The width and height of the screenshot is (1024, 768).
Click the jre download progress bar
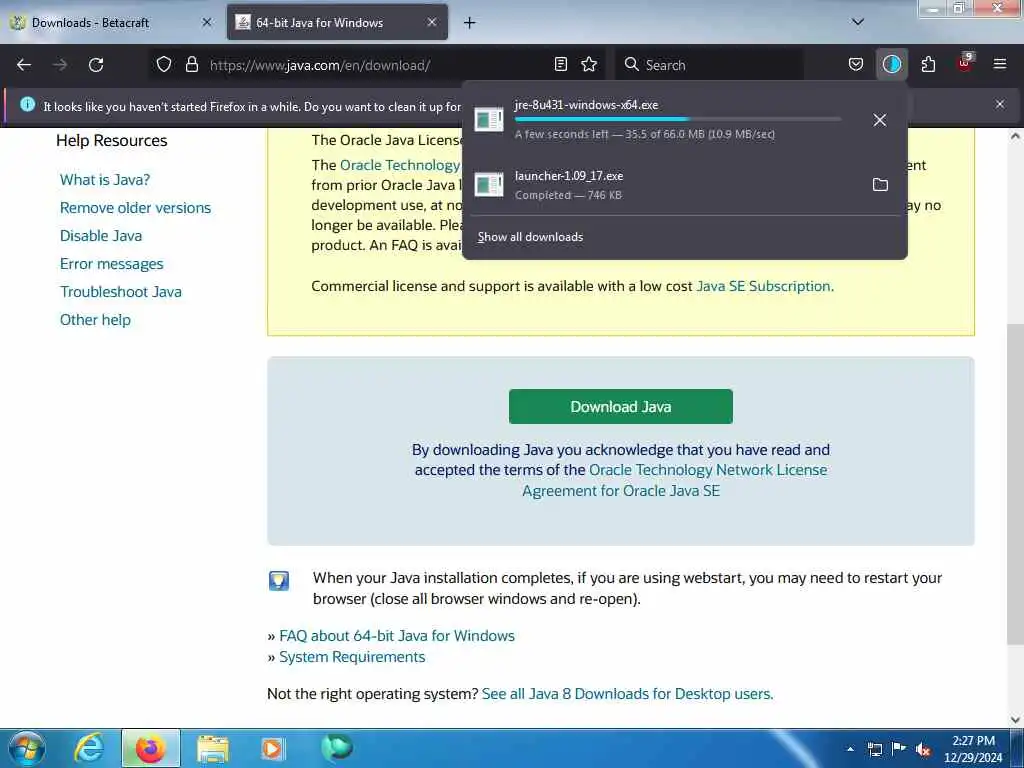[678, 119]
